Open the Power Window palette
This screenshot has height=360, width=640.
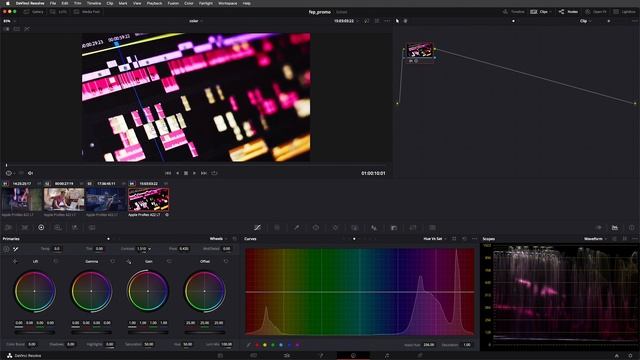(x=316, y=227)
